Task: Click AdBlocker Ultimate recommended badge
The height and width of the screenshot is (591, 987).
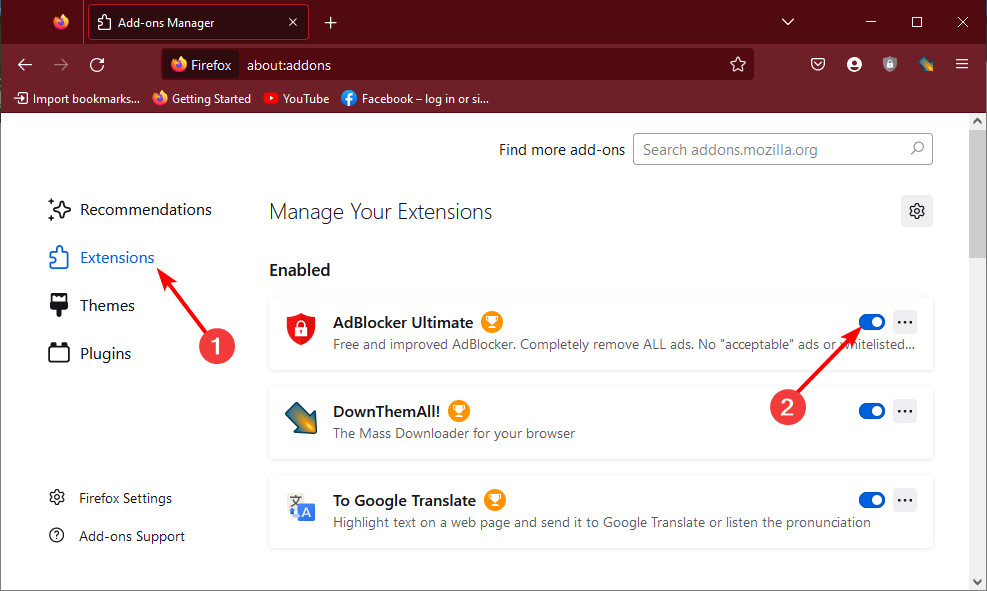Action: (492, 322)
